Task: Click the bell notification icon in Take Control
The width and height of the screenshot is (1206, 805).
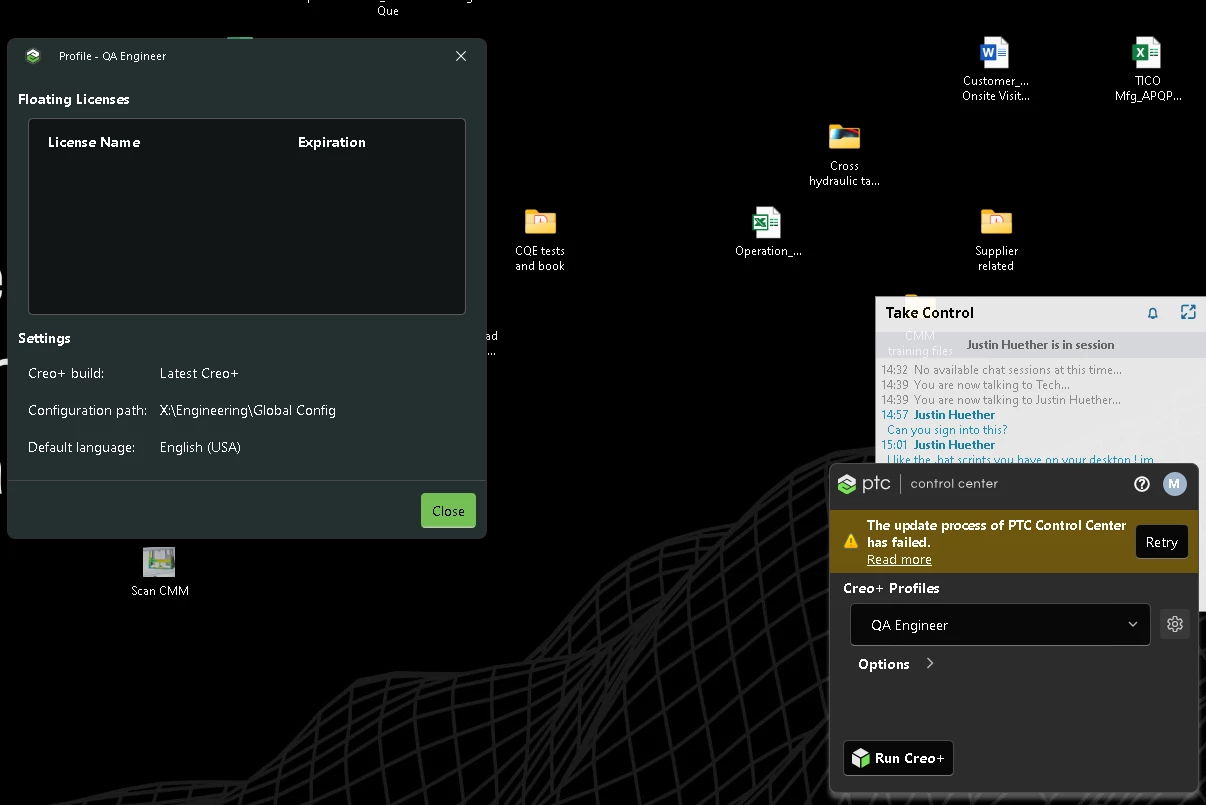Action: pyautogui.click(x=1153, y=313)
